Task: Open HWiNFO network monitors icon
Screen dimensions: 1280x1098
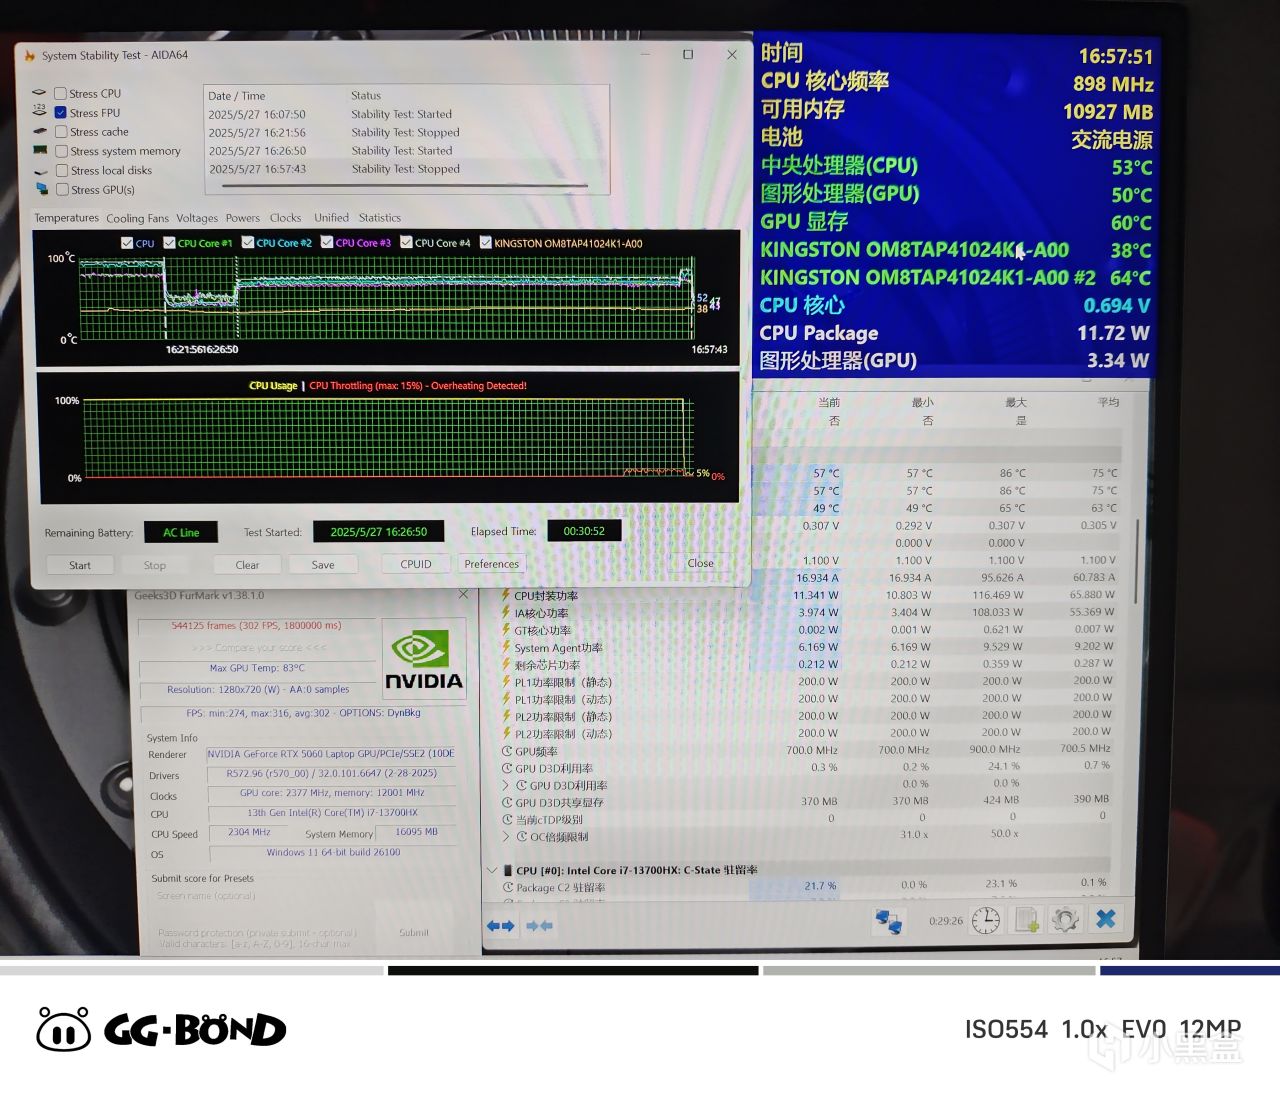Action: (x=888, y=921)
